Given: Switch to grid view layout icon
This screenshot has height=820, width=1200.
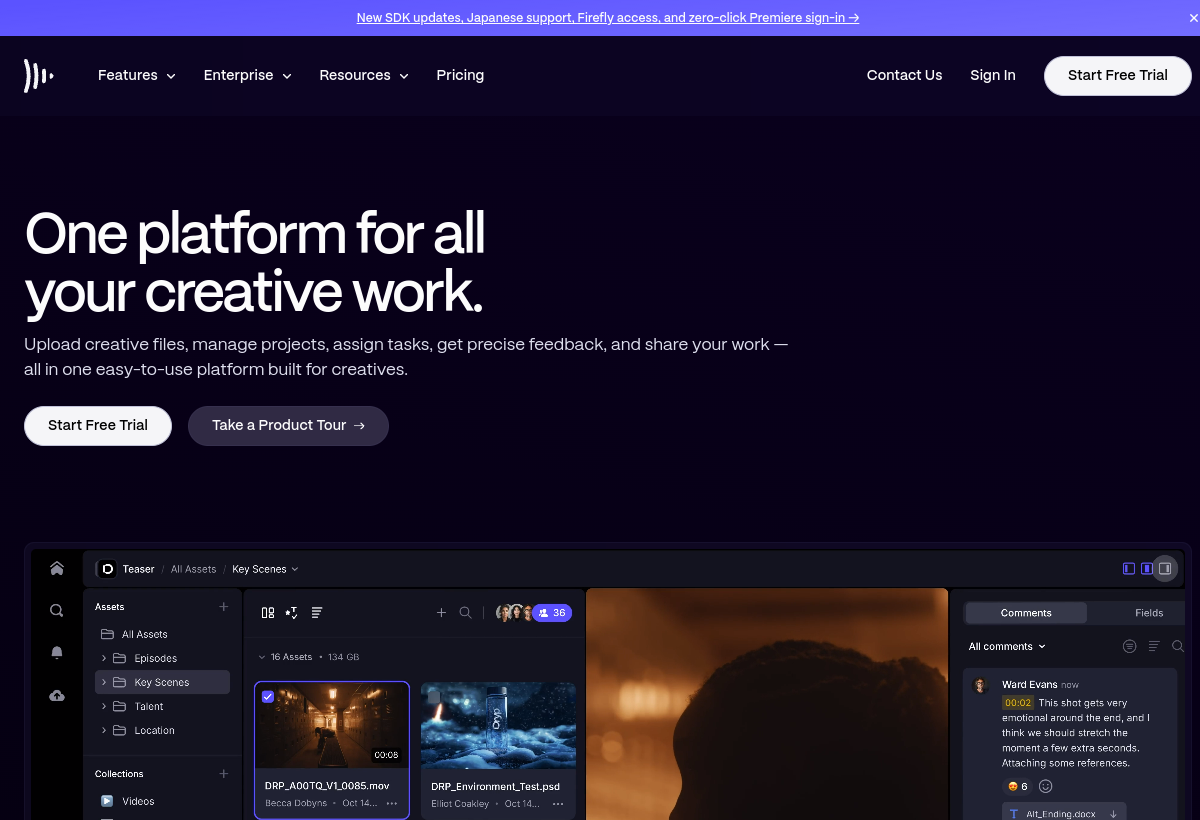Looking at the screenshot, I should click(268, 613).
